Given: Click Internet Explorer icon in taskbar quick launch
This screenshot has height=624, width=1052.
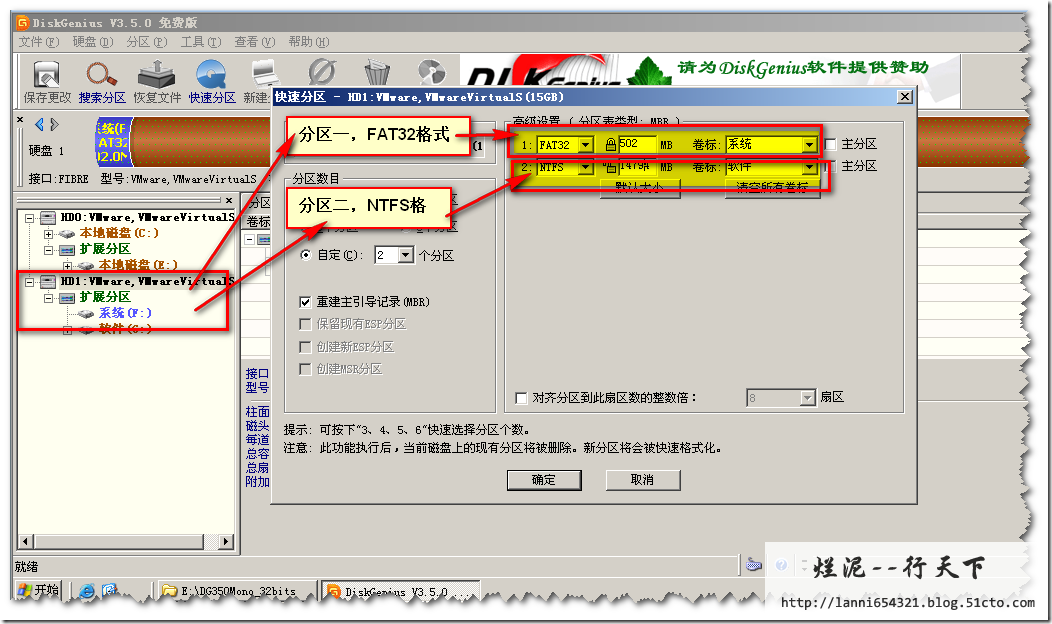Looking at the screenshot, I should pos(87,590).
